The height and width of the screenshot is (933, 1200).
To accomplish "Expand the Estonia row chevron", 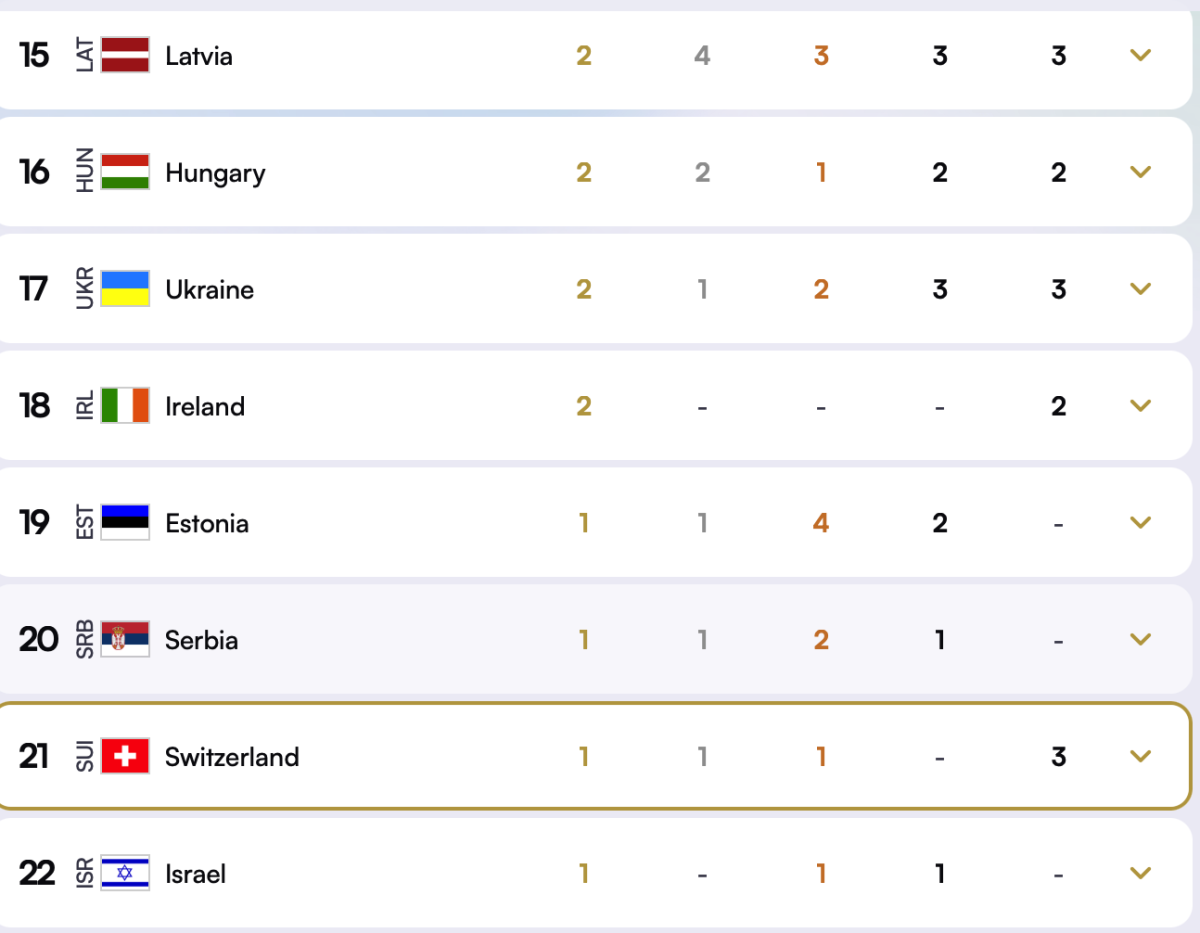I will (x=1140, y=523).
